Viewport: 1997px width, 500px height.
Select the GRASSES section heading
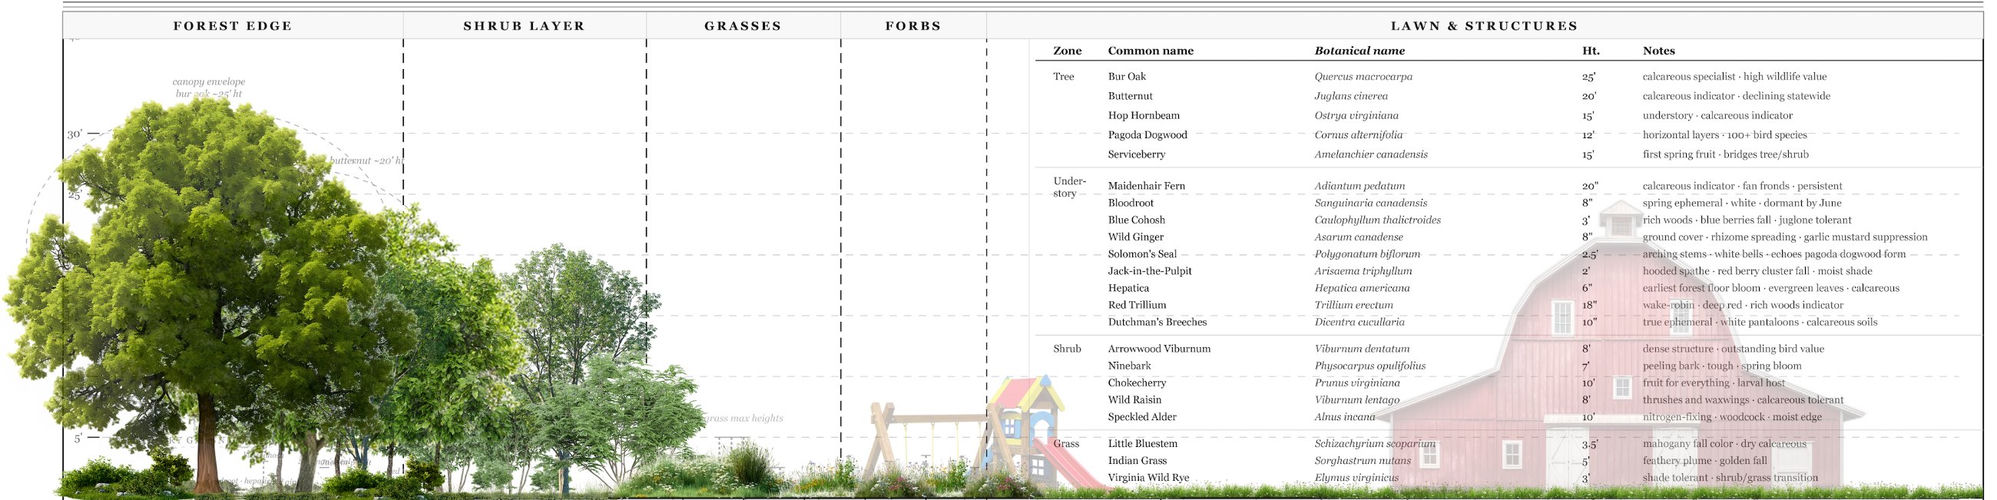743,26
